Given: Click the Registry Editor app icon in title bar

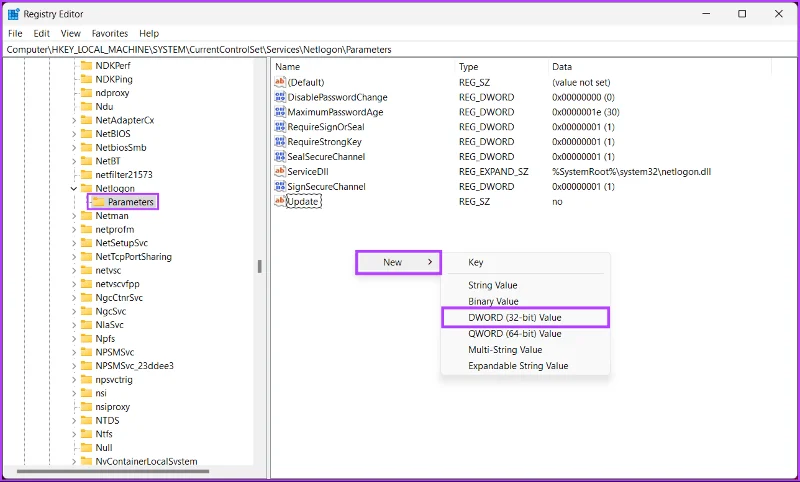Looking at the screenshot, I should [13, 14].
